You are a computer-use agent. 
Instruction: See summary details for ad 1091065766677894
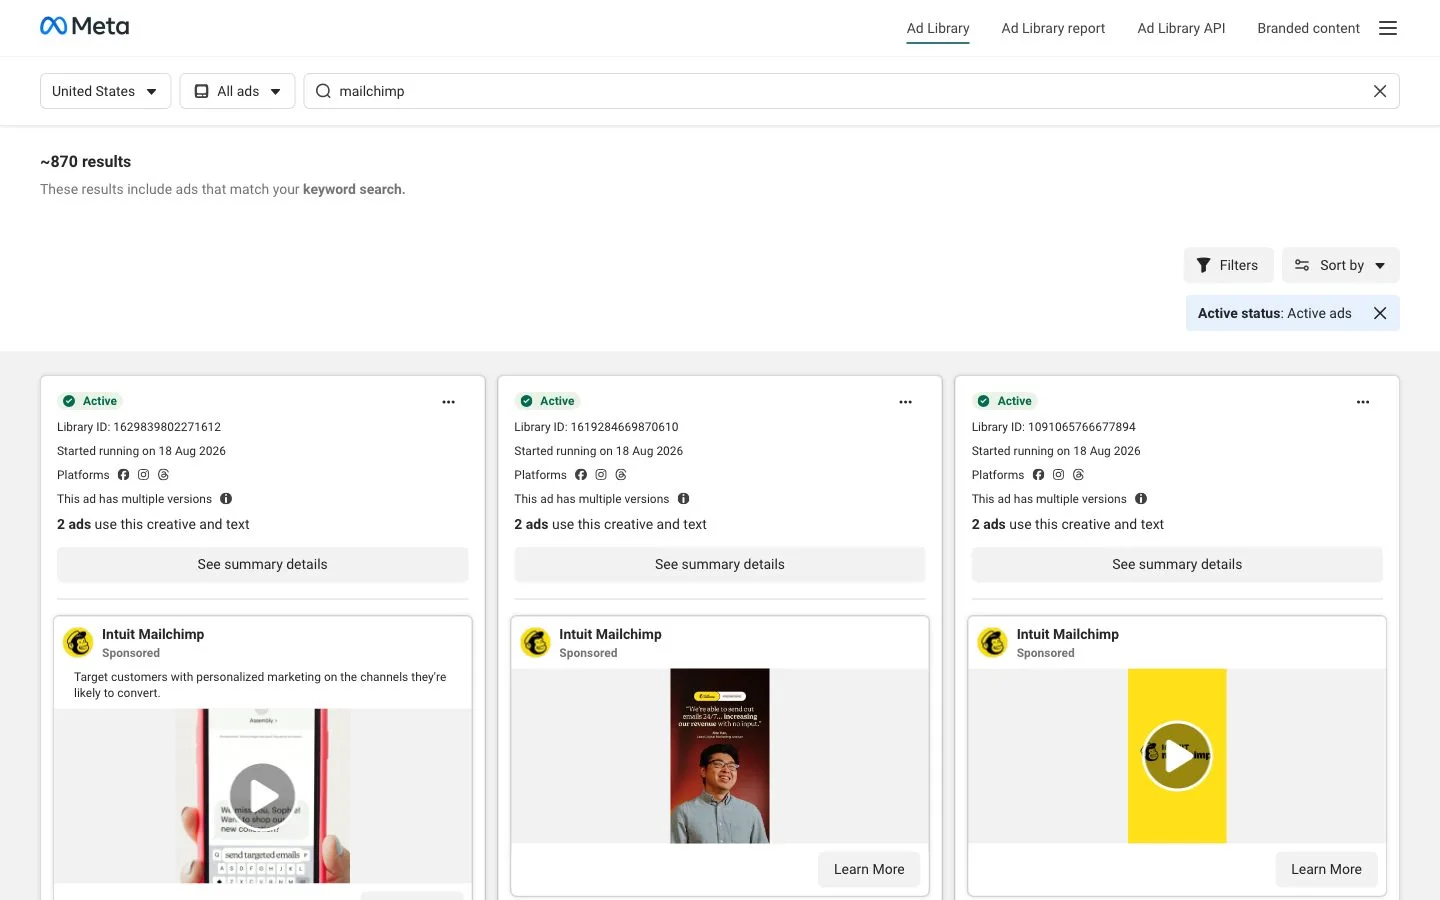coord(1177,565)
